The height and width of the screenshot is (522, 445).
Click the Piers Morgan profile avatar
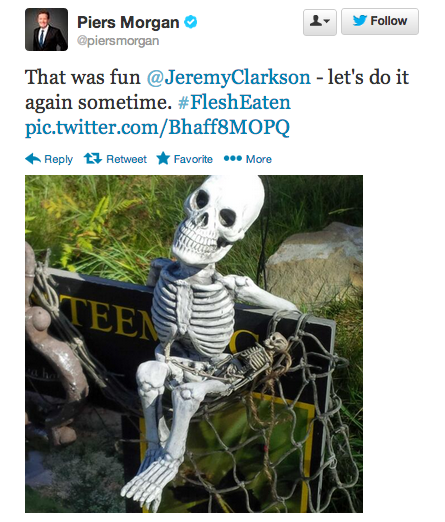[x=46, y=30]
